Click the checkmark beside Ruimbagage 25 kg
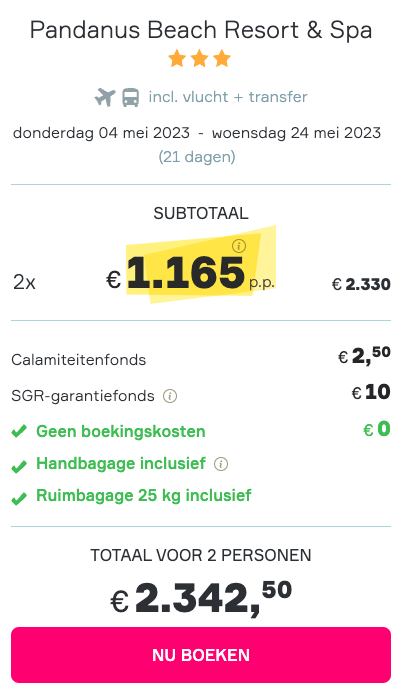The height and width of the screenshot is (700, 404). 19,498
